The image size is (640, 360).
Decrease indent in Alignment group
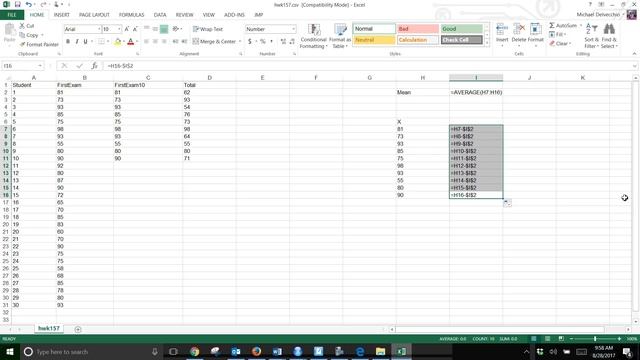pos(176,41)
